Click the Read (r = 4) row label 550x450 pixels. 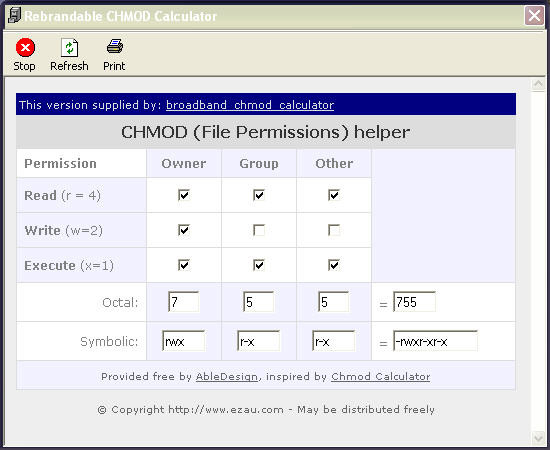(x=62, y=195)
